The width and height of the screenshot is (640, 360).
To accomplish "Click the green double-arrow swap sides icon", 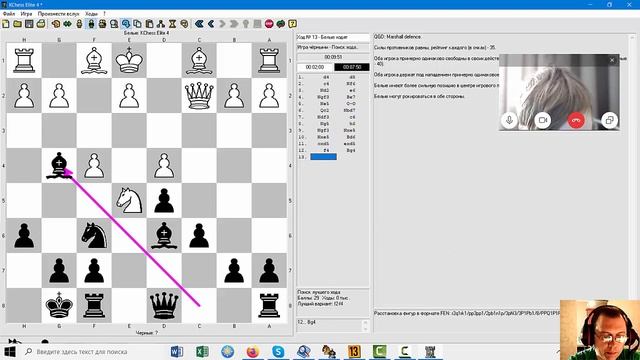I will [x=67, y=24].
